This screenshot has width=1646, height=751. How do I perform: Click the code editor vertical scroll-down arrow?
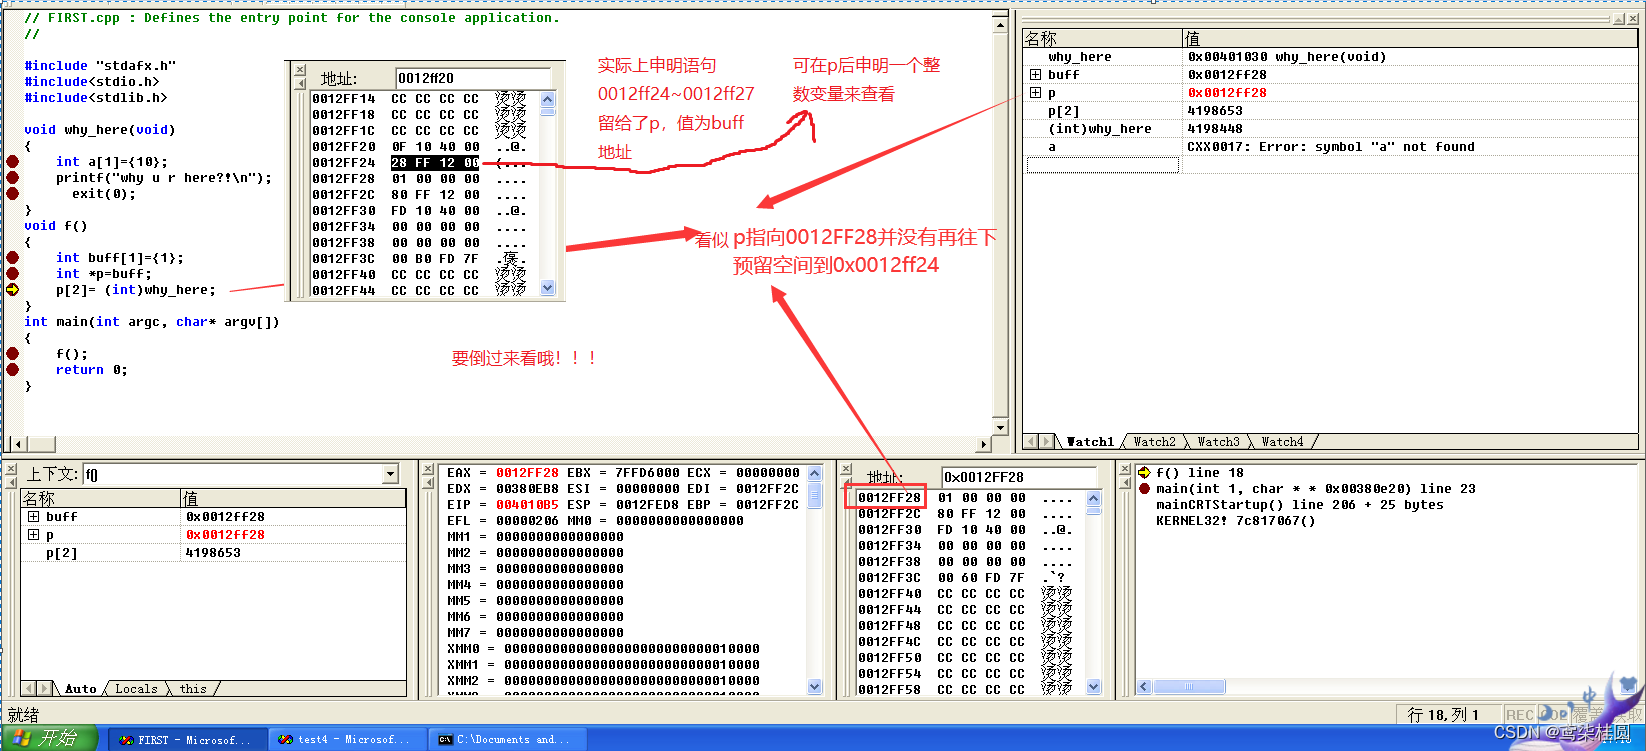pyautogui.click(x=1000, y=427)
